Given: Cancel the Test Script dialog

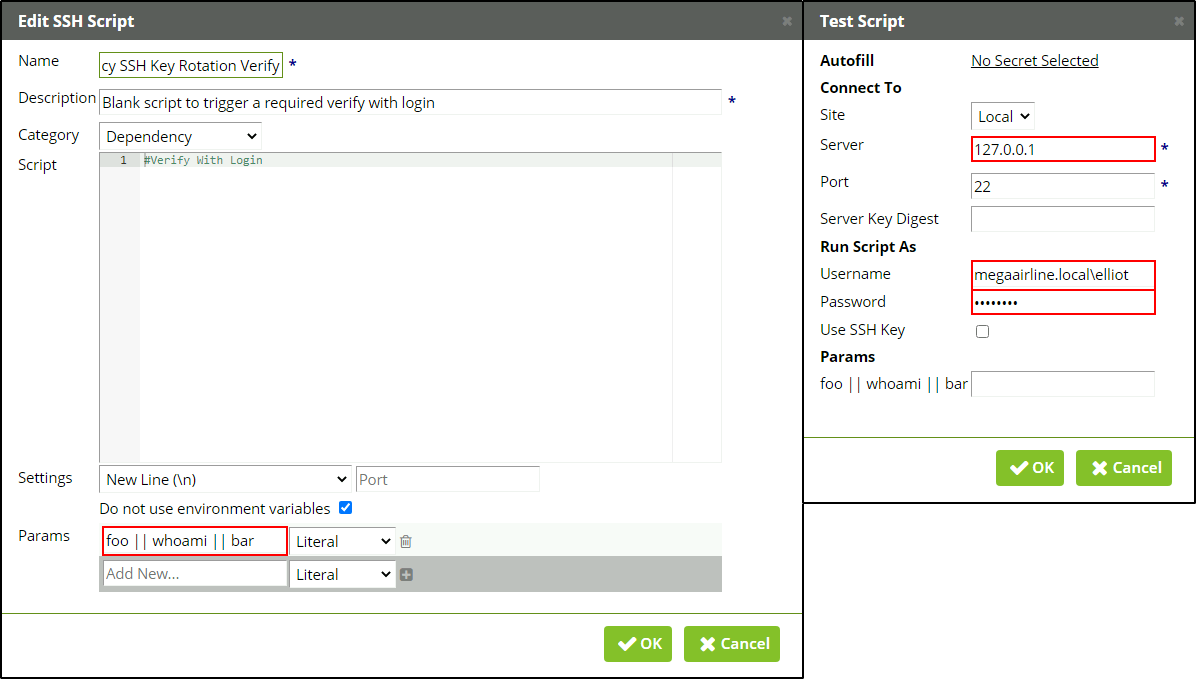Looking at the screenshot, I should point(1124,468).
